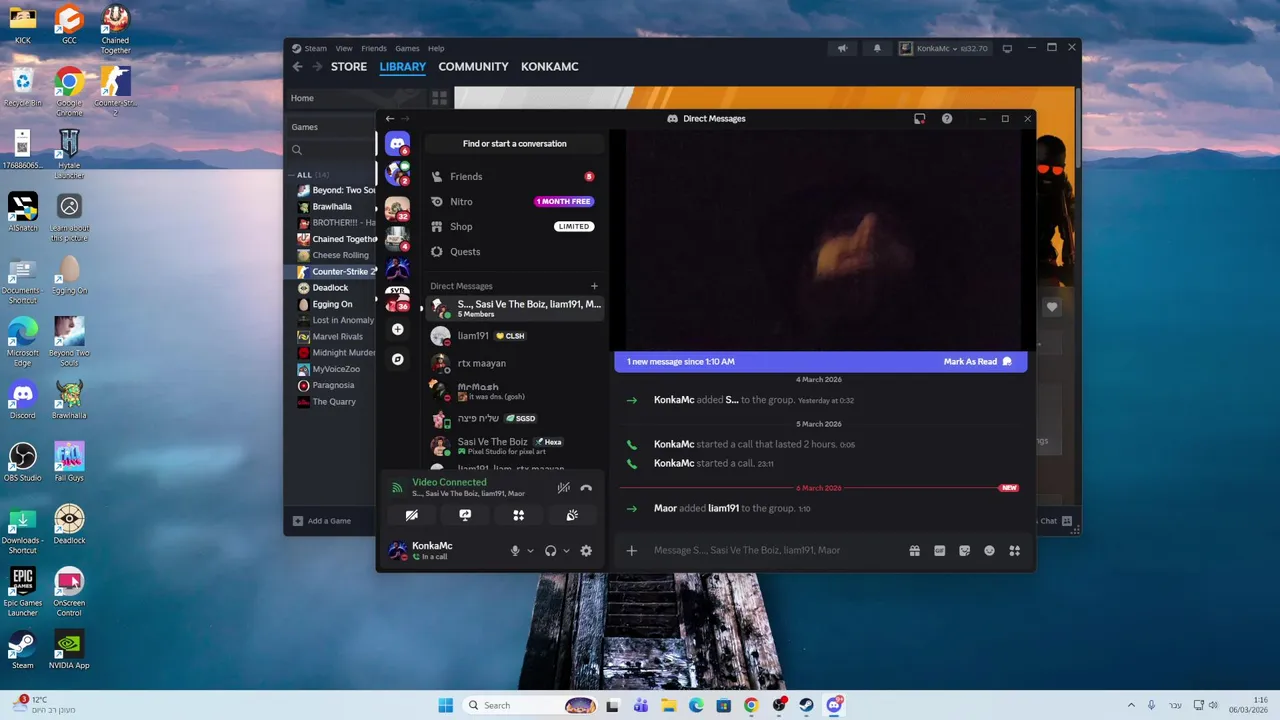
Task: Click Steam library Home button
Action: 302,98
